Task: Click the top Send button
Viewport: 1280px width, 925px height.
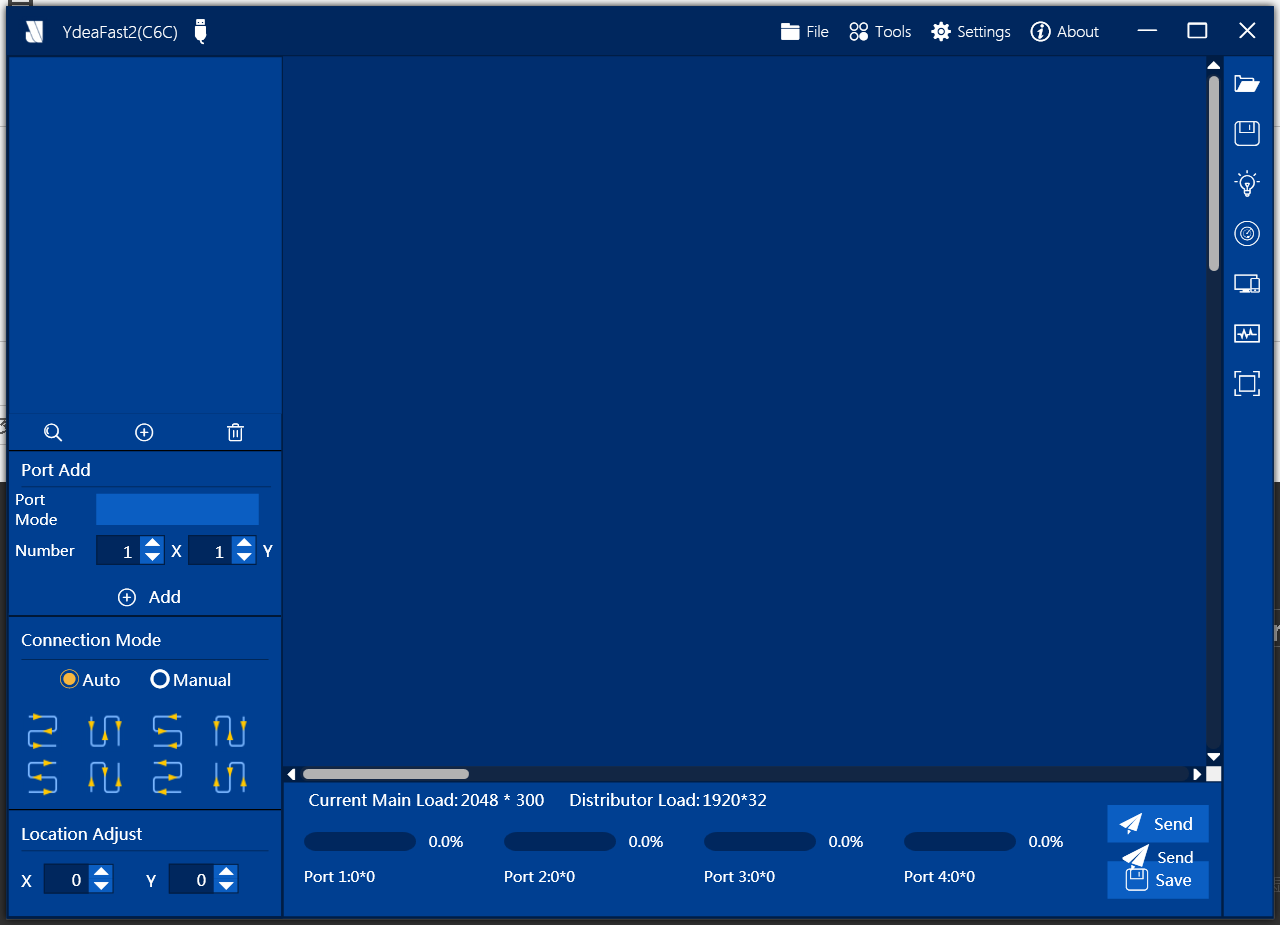Action: (1157, 824)
